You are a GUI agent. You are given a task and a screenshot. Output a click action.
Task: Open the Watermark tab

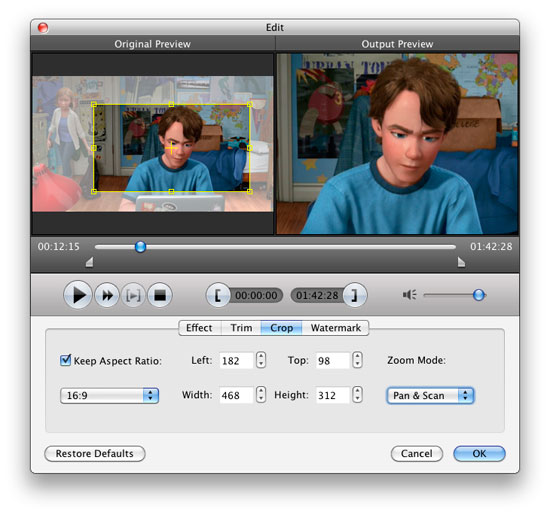tap(335, 328)
